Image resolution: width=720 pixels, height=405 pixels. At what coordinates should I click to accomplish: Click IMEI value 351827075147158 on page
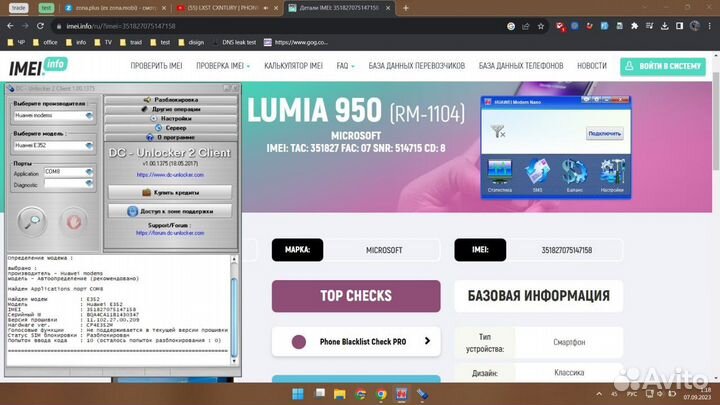[x=566, y=250]
